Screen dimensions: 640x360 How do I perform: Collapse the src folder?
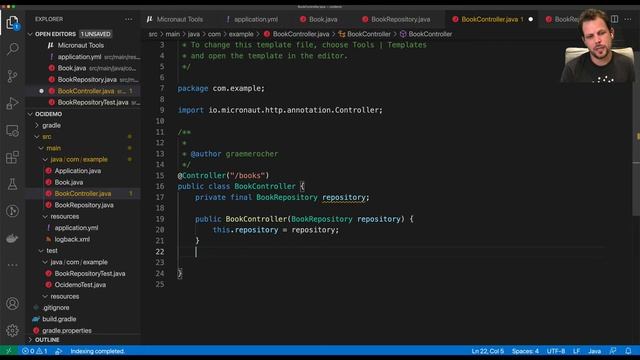pyautogui.click(x=47, y=137)
